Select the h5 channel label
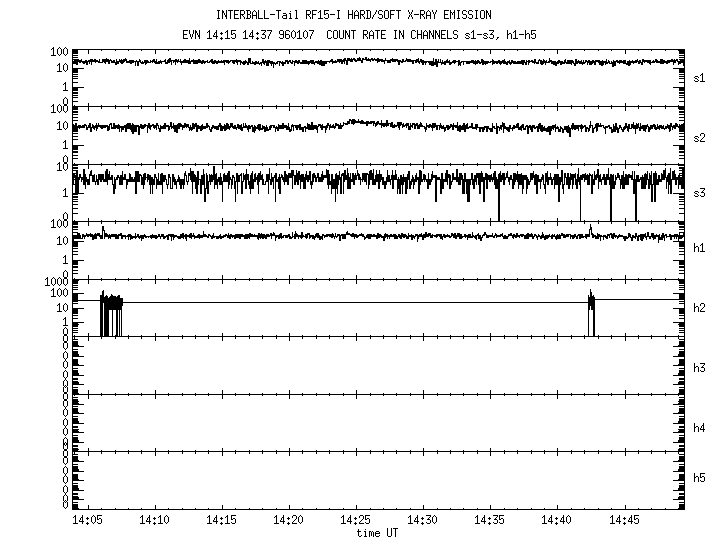Screen dimensions: 720x550 (x=700, y=478)
